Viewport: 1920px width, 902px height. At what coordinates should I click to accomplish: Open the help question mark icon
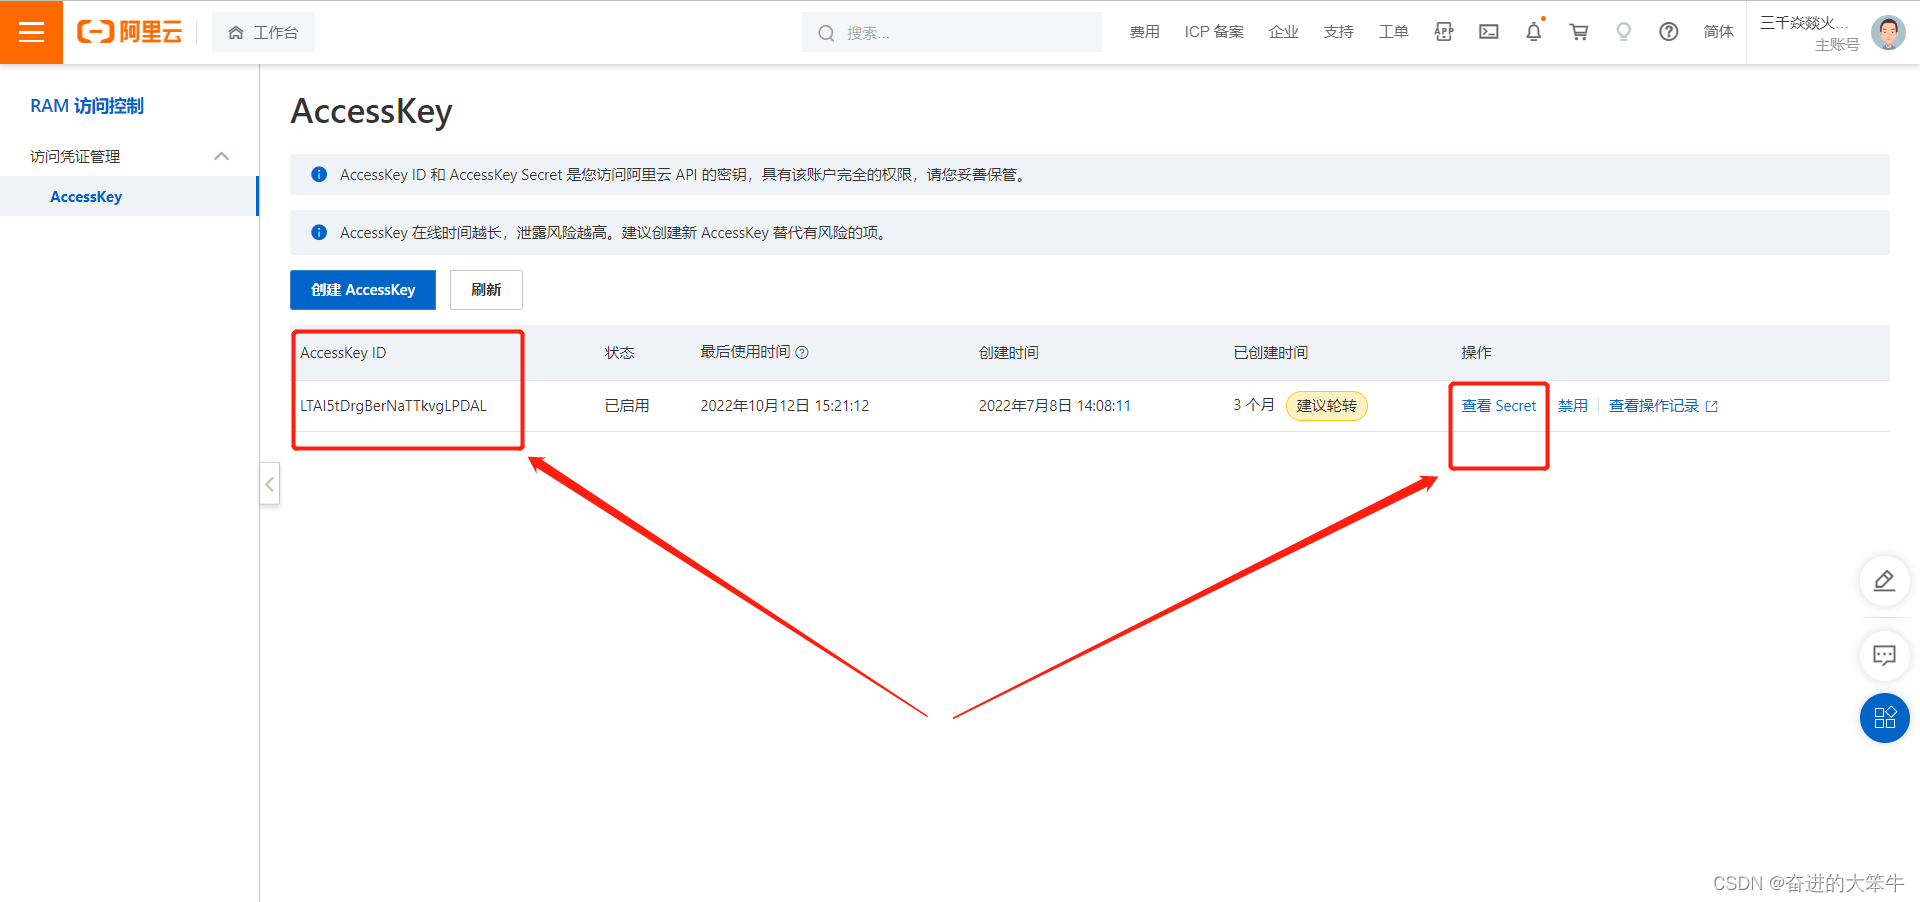(1668, 32)
